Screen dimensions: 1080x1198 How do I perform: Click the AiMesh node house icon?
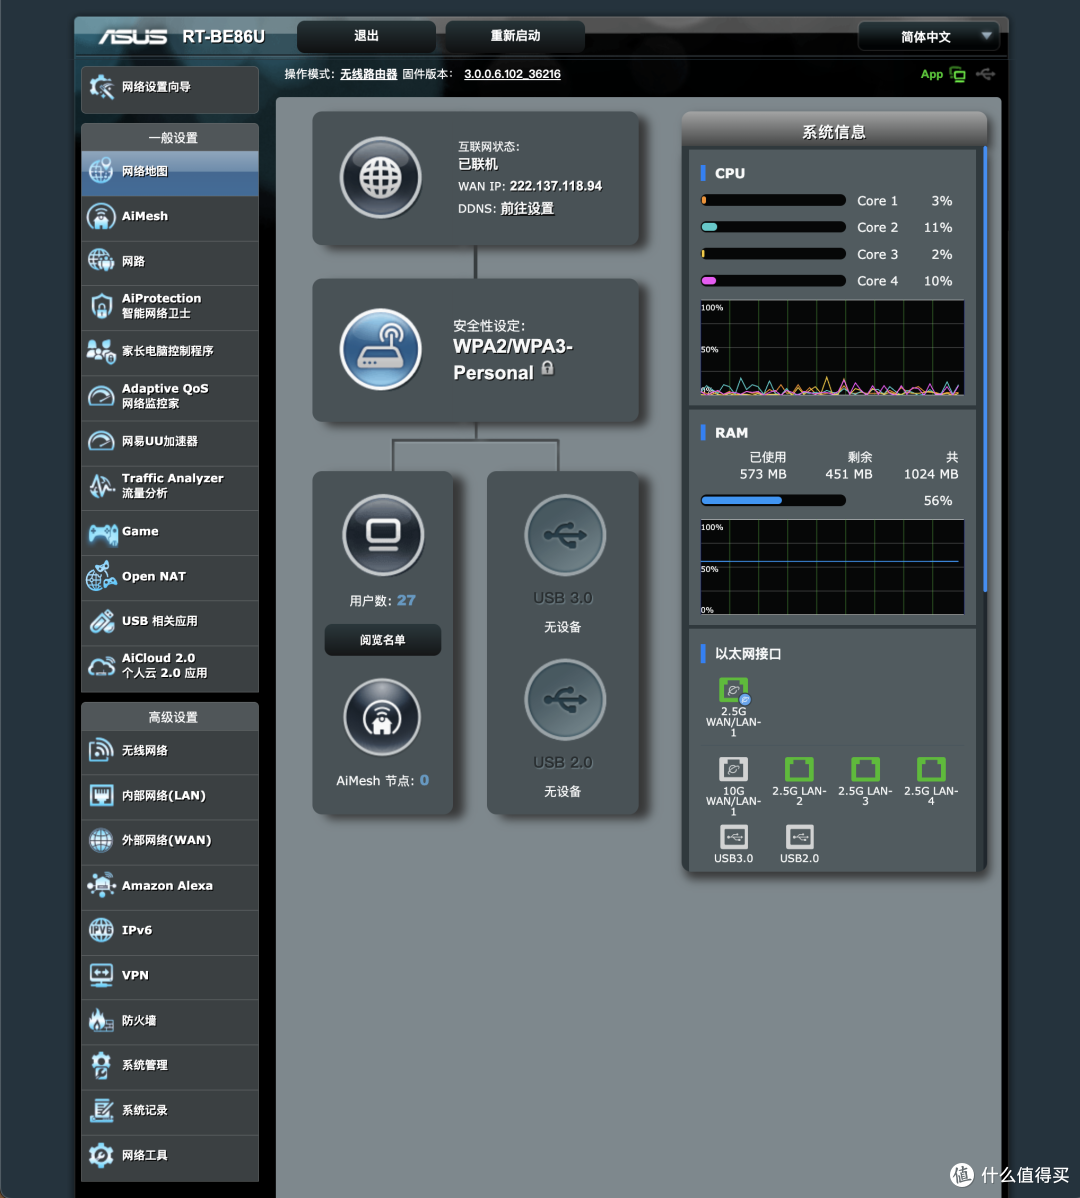(382, 717)
